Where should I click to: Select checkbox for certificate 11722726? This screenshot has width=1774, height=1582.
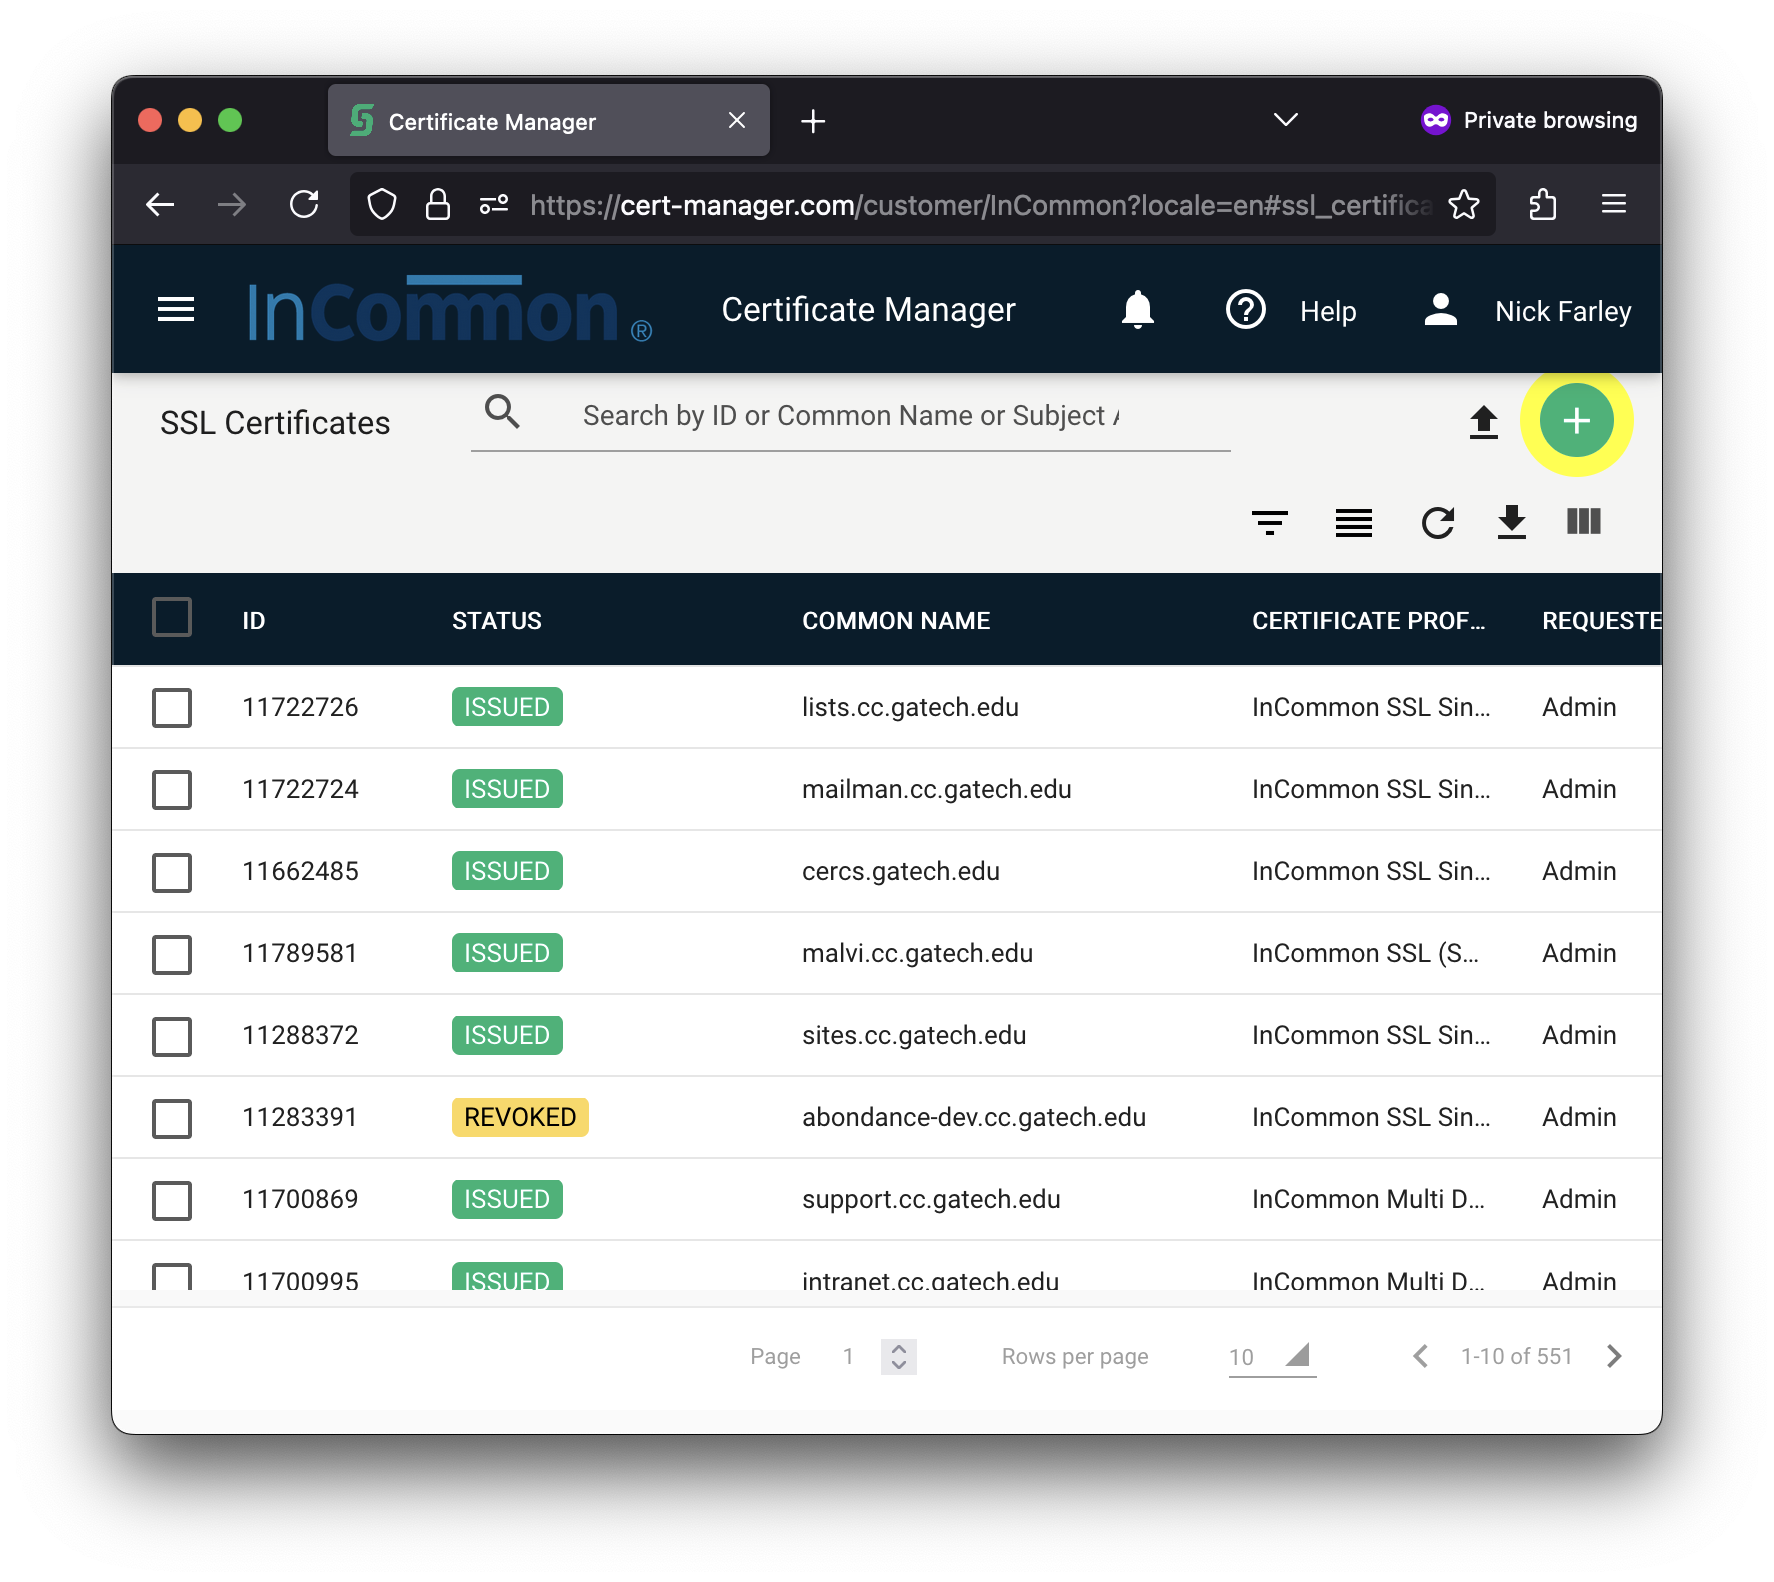click(172, 708)
